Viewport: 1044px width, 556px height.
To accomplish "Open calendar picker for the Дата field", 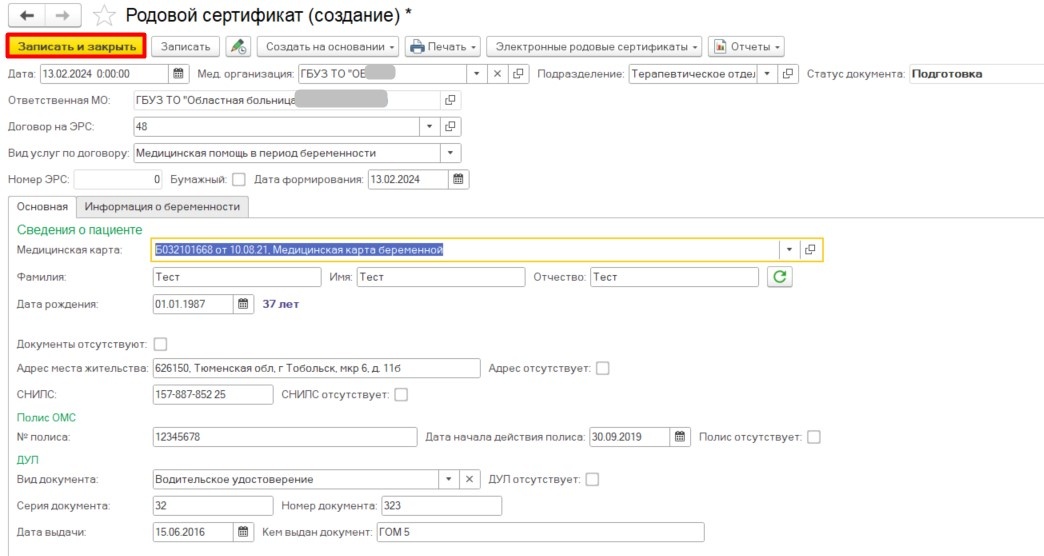I will pos(178,74).
